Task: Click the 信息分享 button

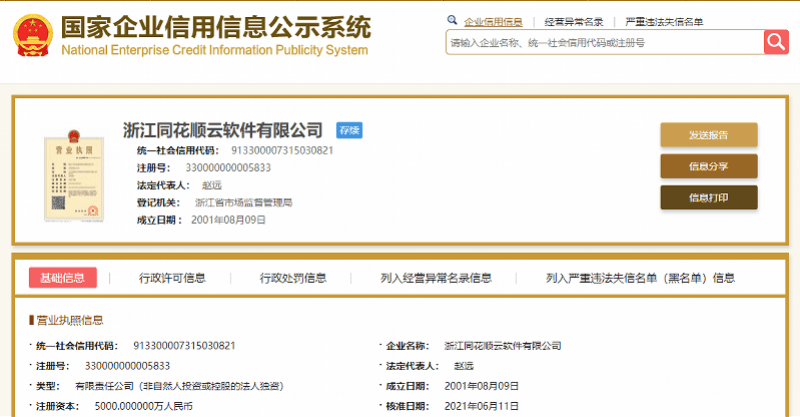Action: pos(709,166)
